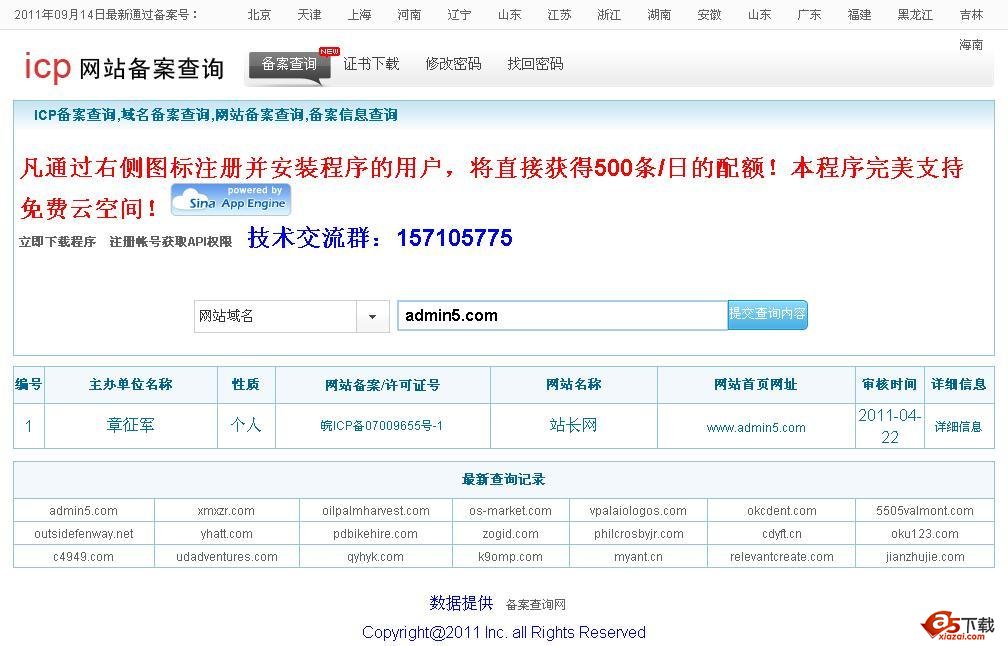Click 备案查询网 footer link

pos(536,605)
